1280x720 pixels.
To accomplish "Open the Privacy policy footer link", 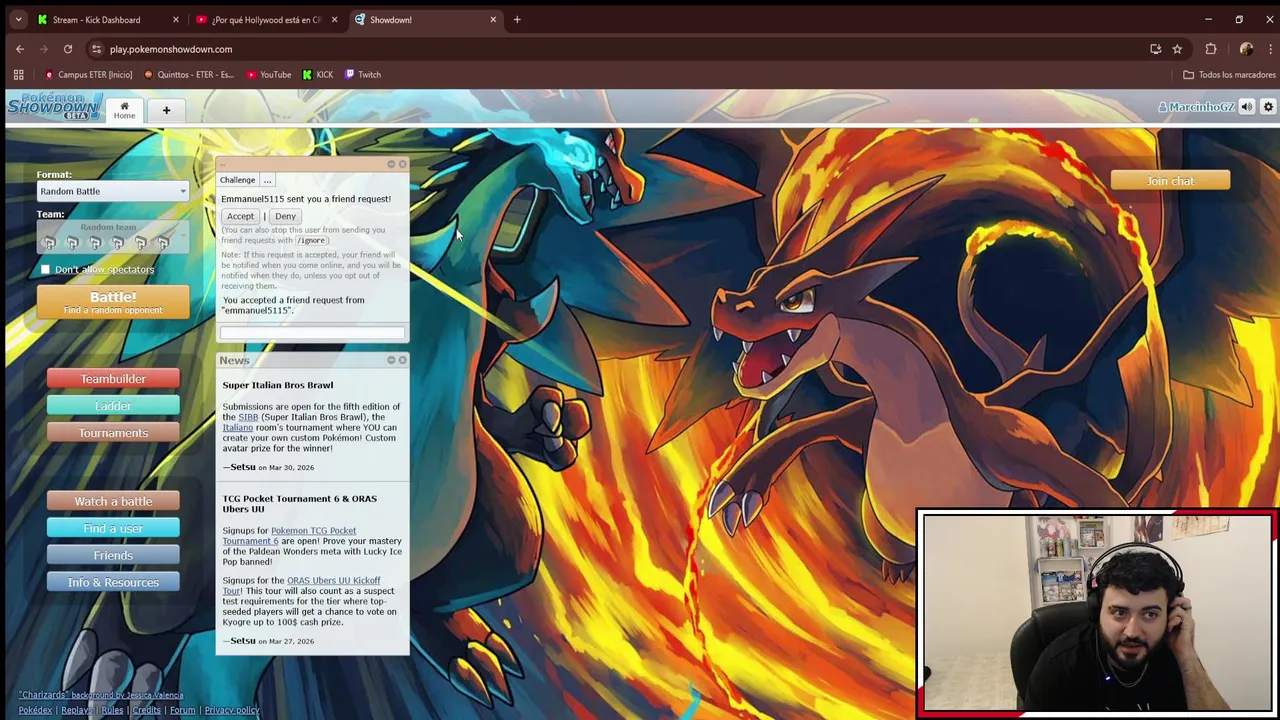I will (x=231, y=710).
